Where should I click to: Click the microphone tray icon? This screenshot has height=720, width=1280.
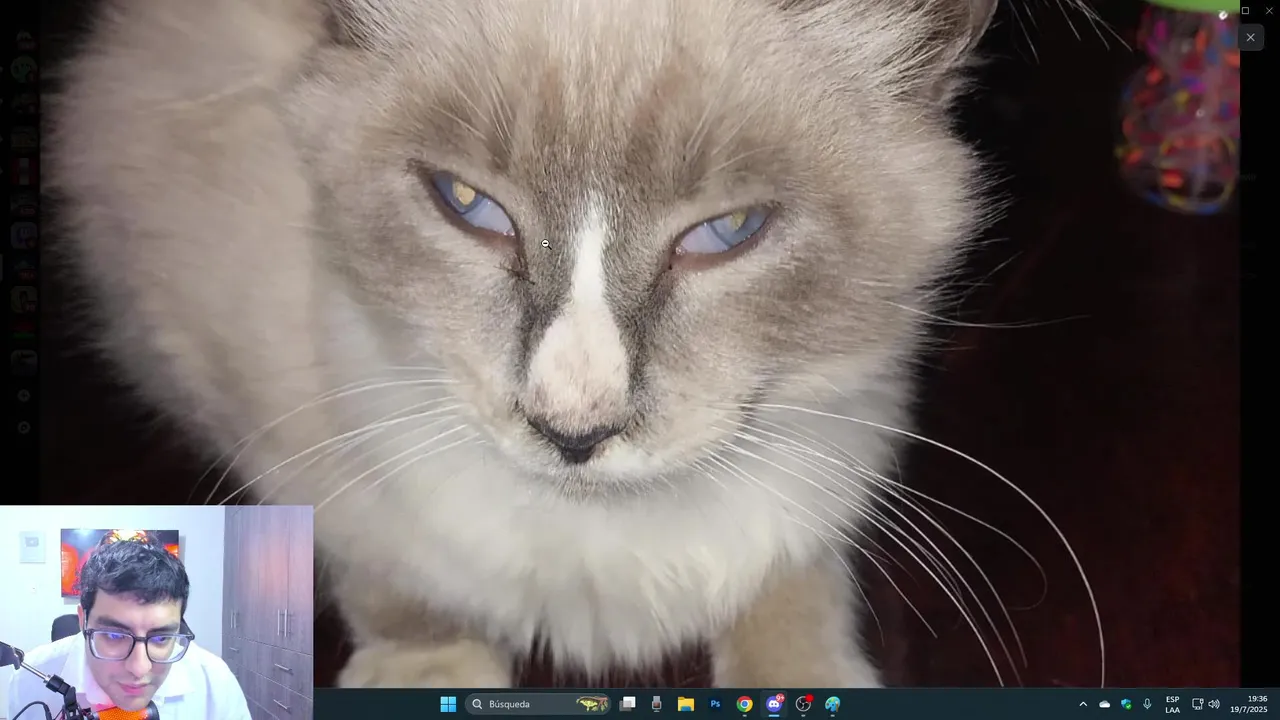coord(1147,704)
